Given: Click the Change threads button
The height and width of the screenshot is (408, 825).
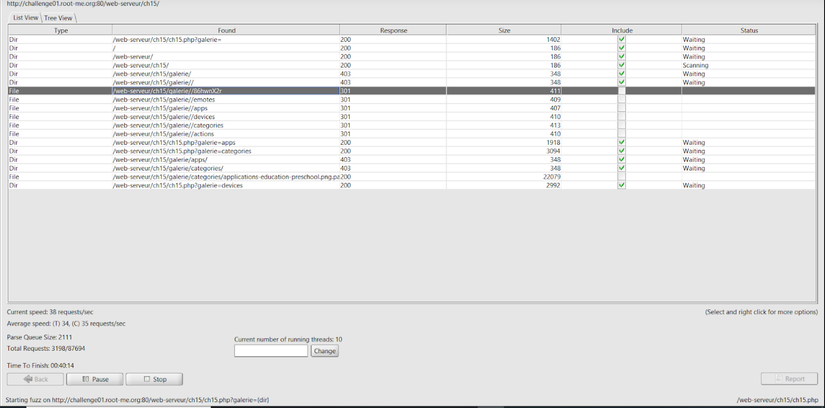Looking at the screenshot, I should pos(325,351).
